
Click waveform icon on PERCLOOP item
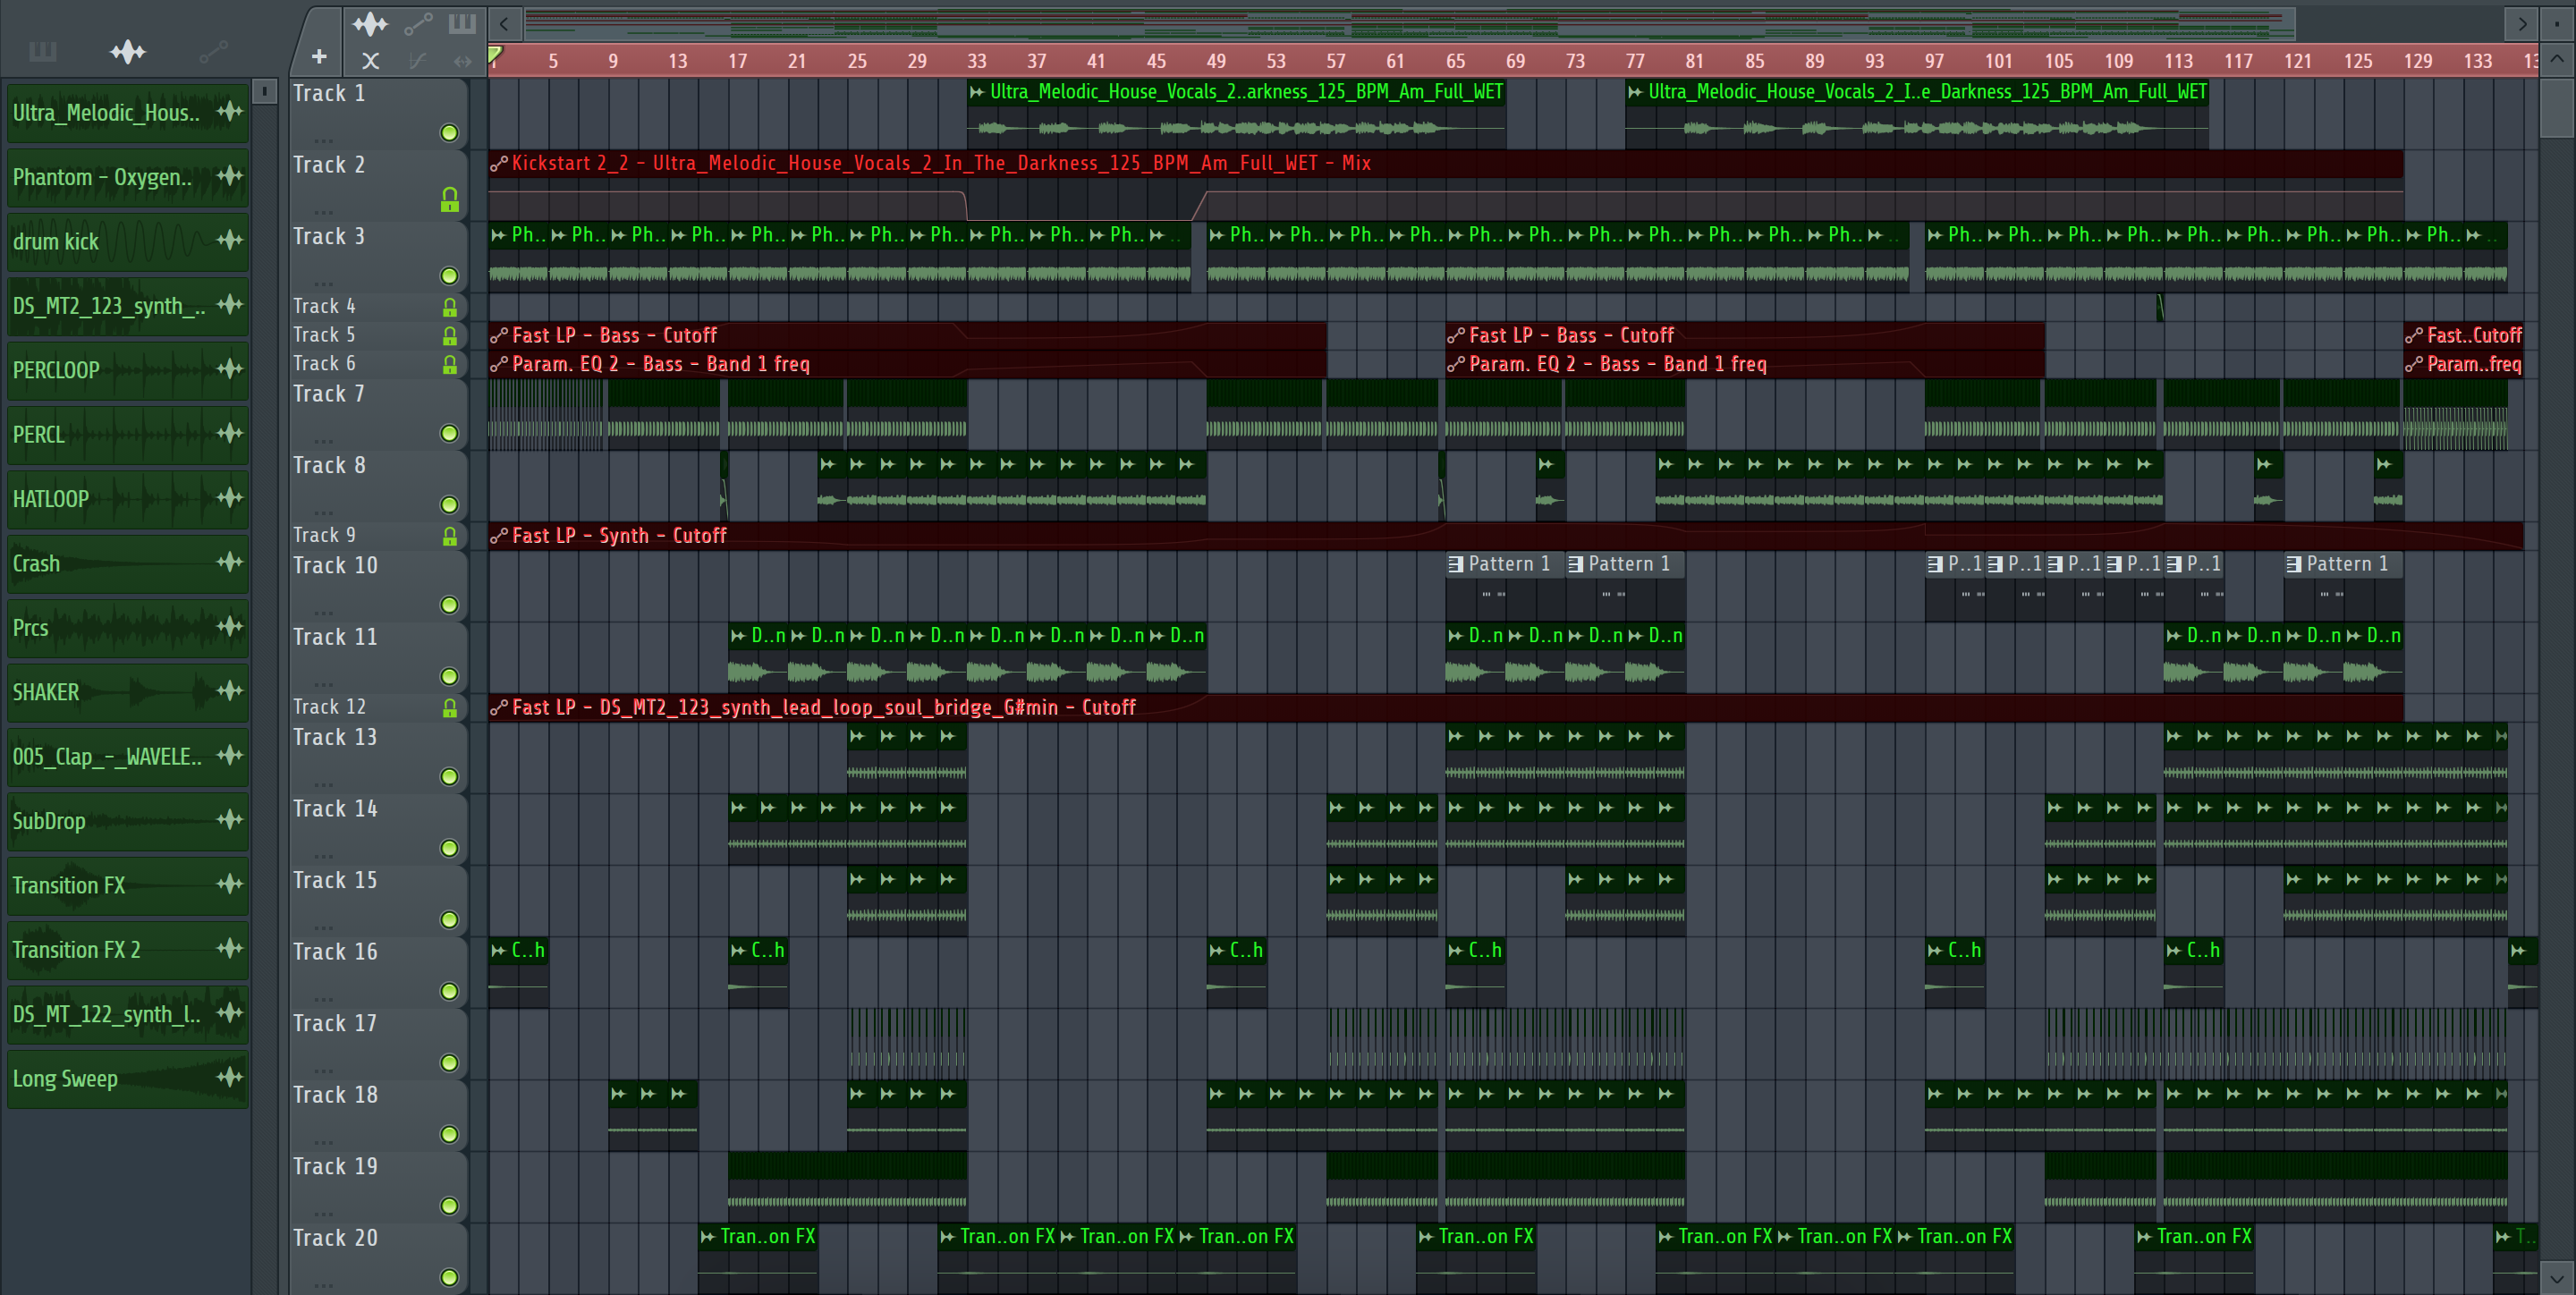point(230,369)
